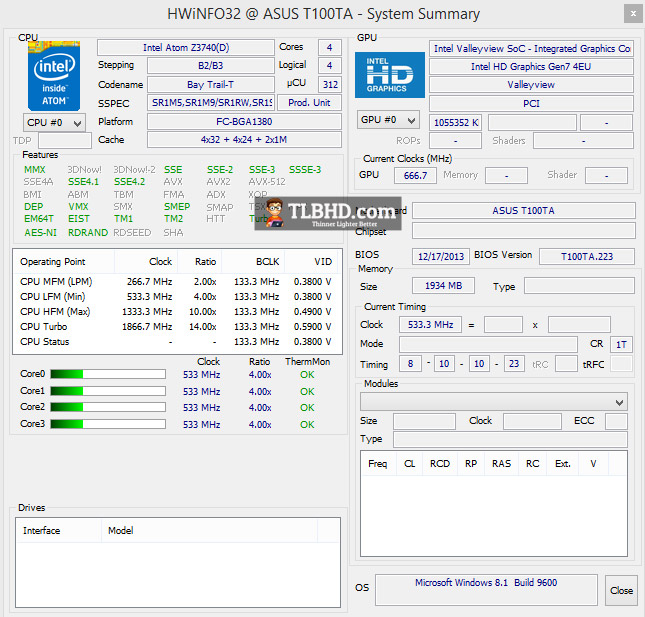Click the Core3 usage bar
645x617 pixels.
coord(108,424)
